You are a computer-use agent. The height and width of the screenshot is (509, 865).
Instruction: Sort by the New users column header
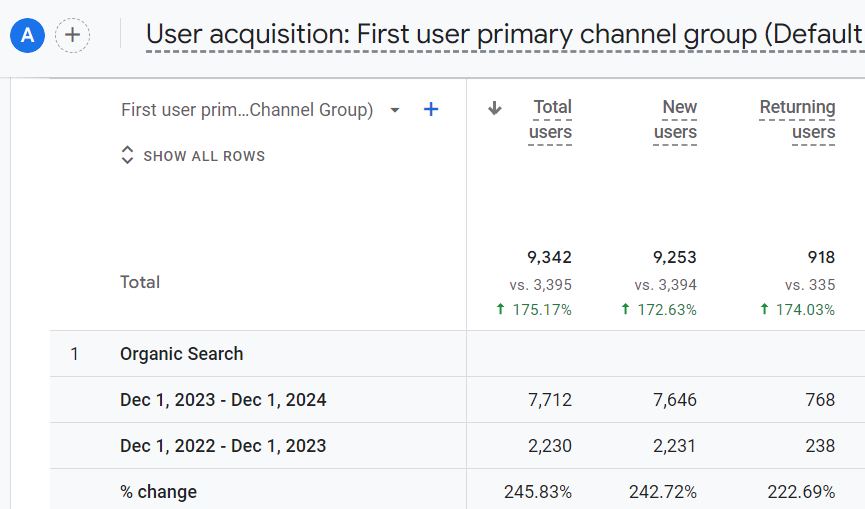pyautogui.click(x=675, y=120)
